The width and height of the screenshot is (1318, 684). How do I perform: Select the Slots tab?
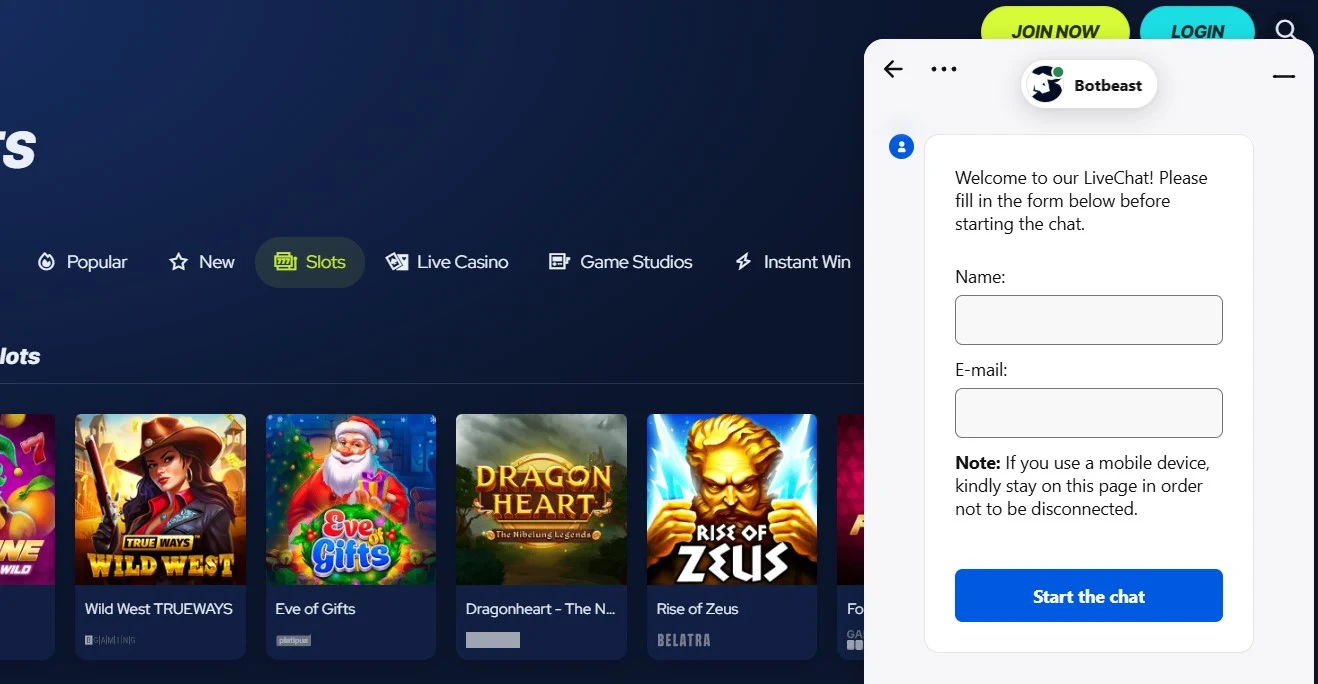[x=310, y=262]
